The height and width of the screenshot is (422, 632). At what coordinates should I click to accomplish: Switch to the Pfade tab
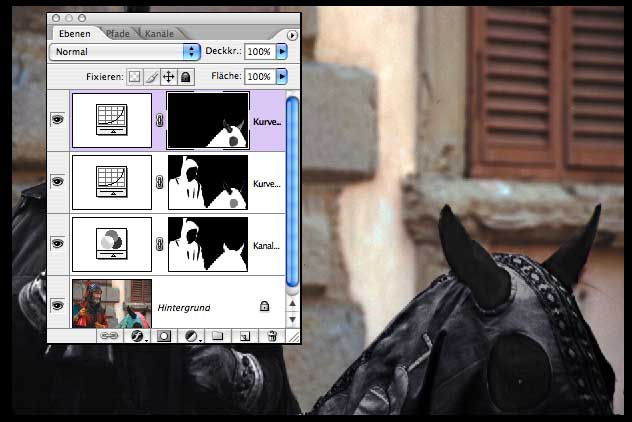coord(118,34)
